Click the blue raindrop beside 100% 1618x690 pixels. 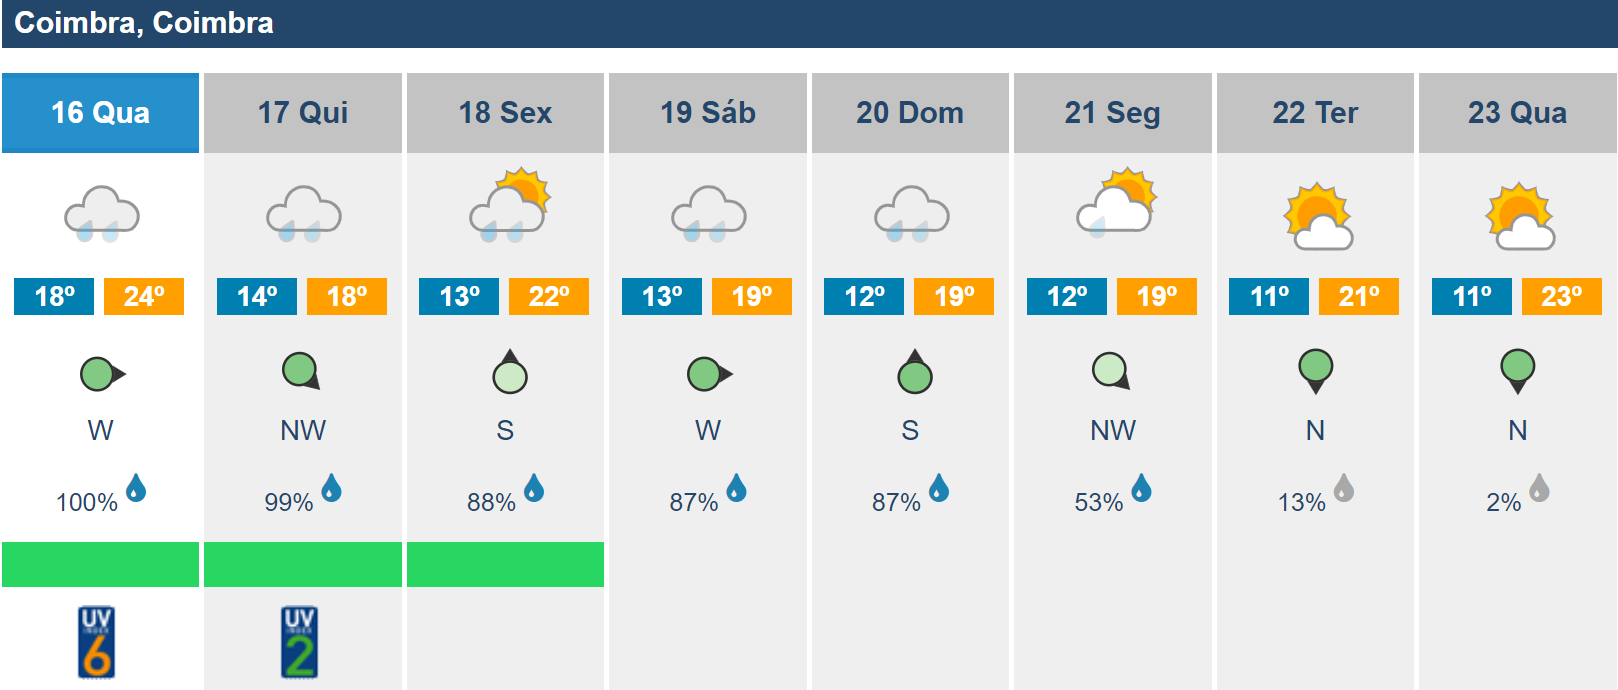point(136,489)
